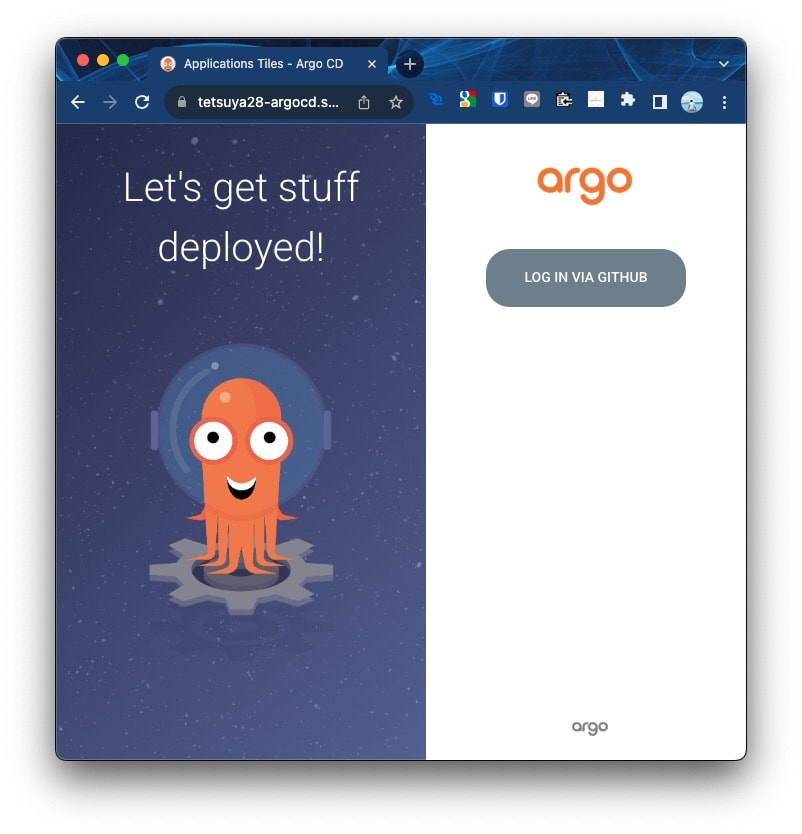Click the orange argo logo
This screenshot has height=834, width=802.
[x=584, y=185]
